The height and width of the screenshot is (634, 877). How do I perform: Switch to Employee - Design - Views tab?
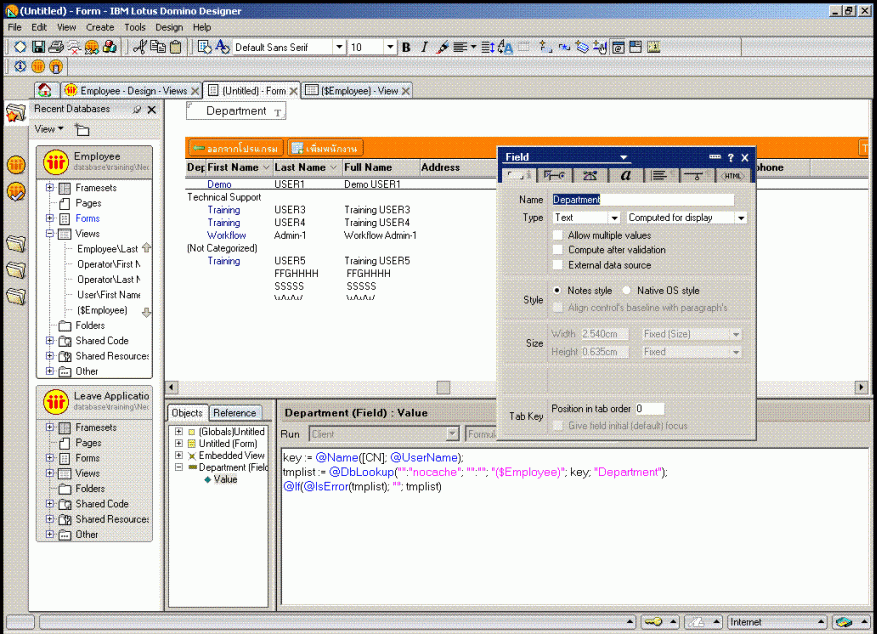coord(130,91)
